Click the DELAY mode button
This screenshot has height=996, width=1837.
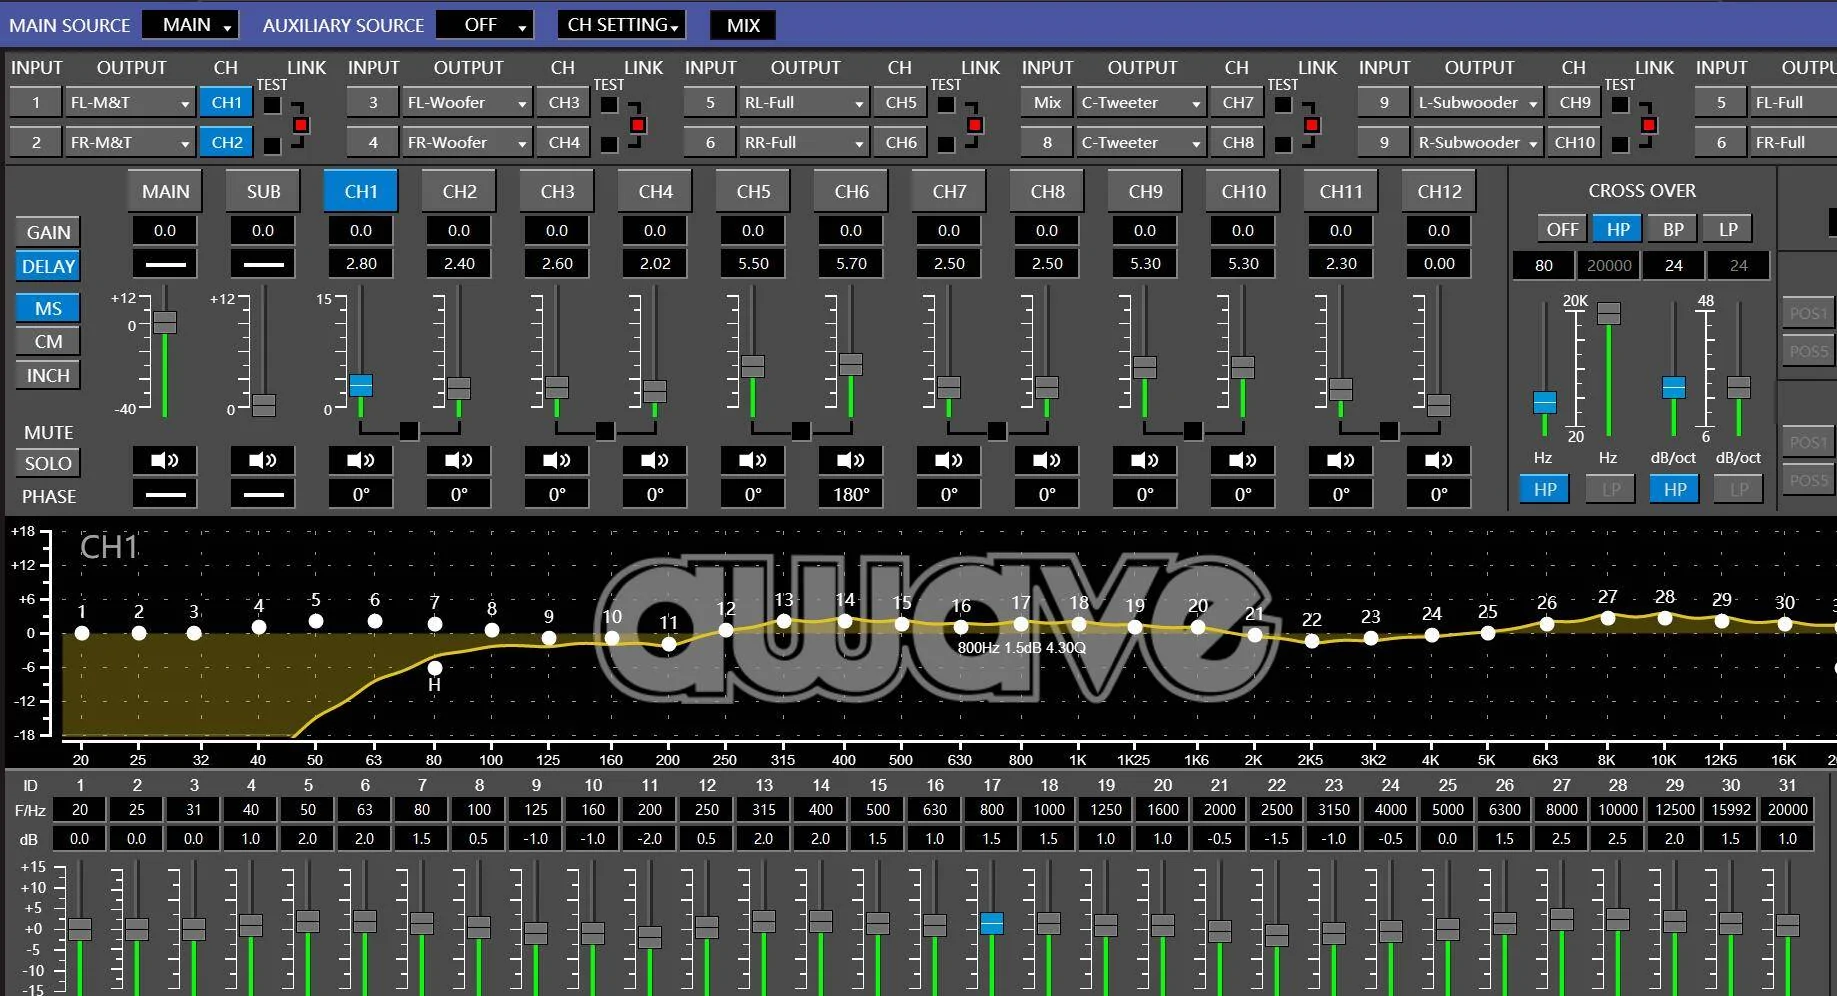pyautogui.click(x=48, y=266)
